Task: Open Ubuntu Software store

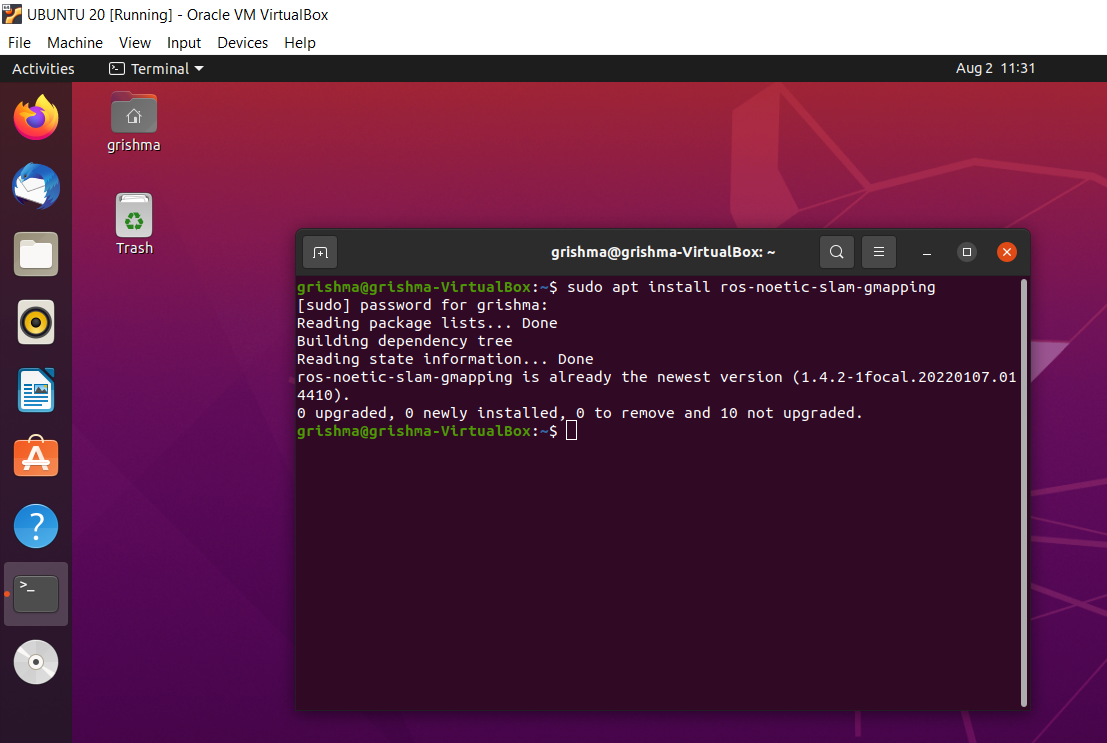Action: [36, 457]
